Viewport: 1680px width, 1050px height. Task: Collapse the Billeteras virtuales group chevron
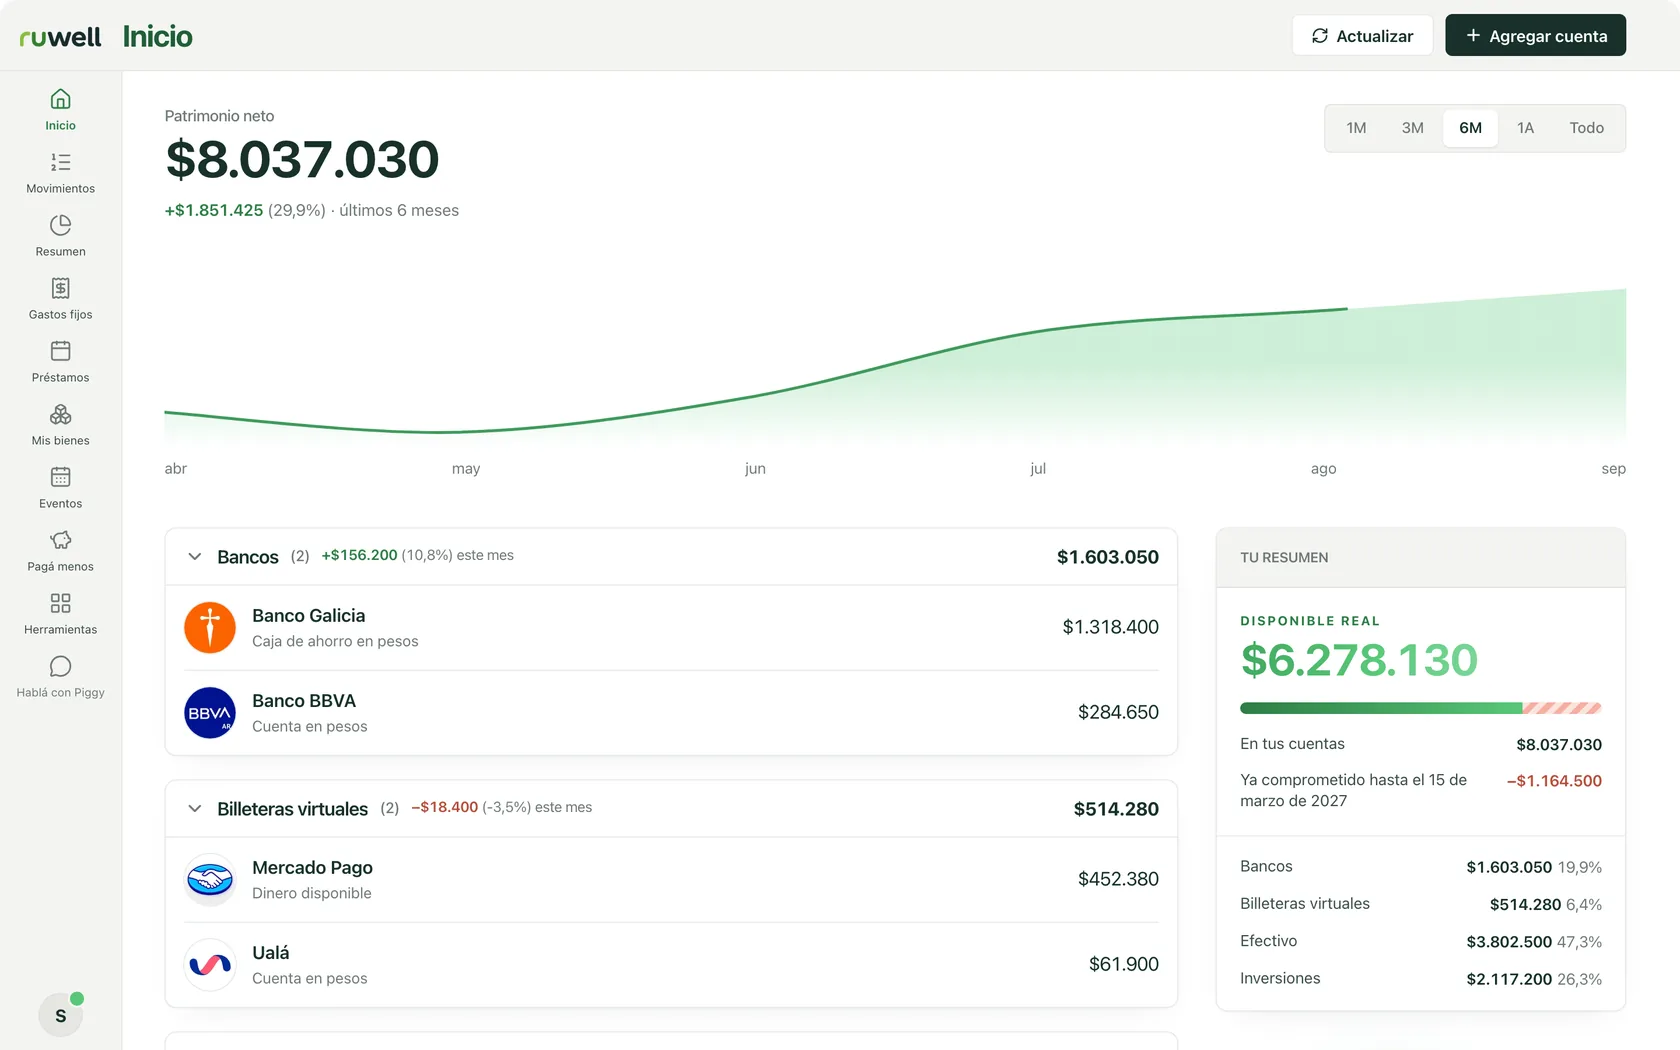[x=195, y=809]
